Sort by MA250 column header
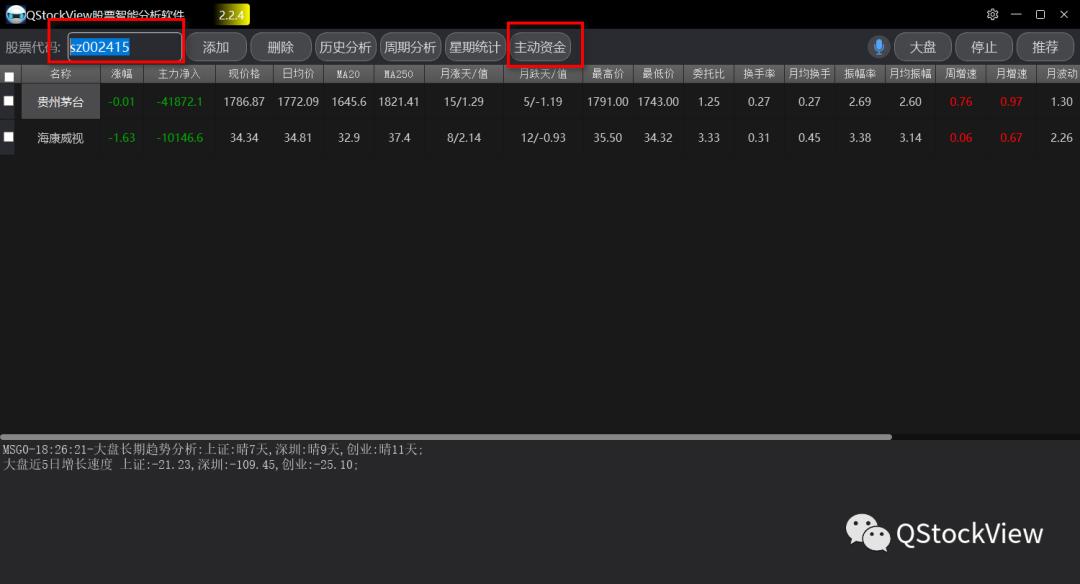The image size is (1080, 584). [399, 74]
